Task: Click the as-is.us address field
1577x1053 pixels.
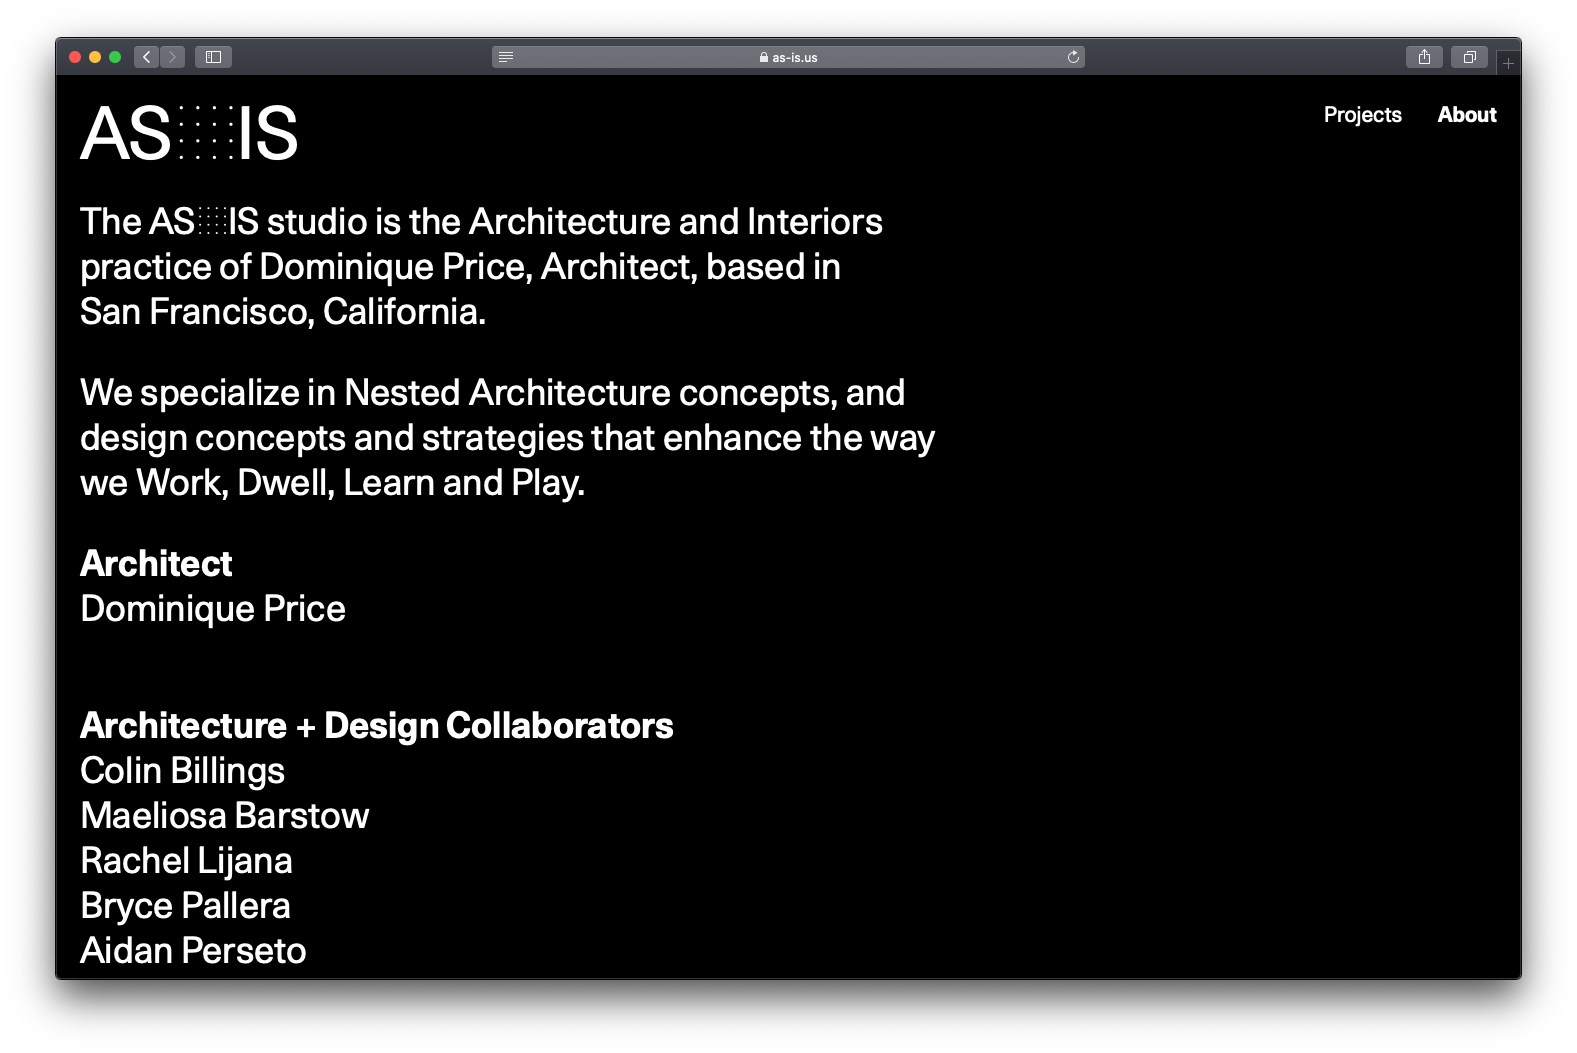Action: coord(794,58)
